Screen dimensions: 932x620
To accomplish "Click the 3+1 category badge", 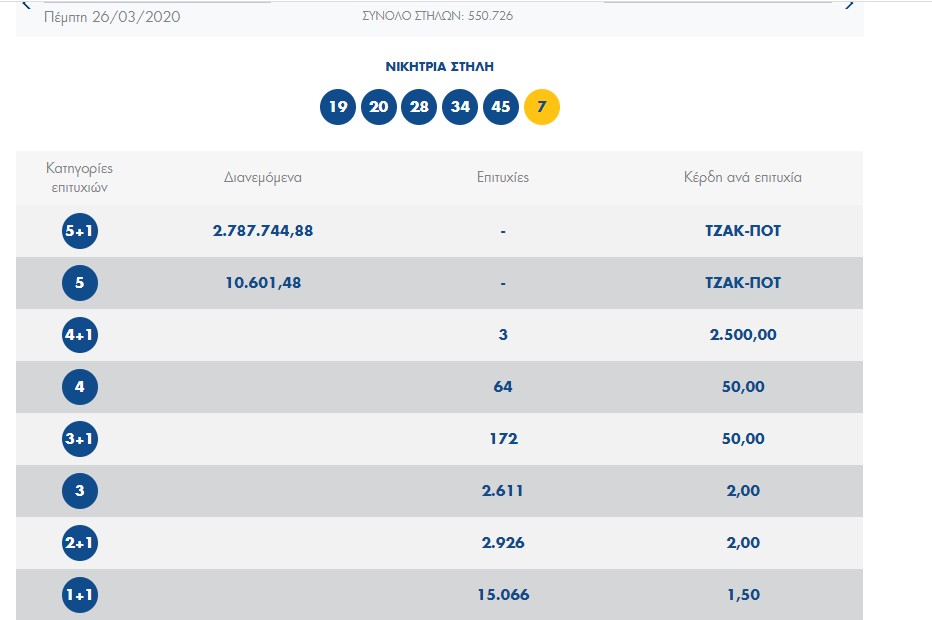I will (80, 439).
